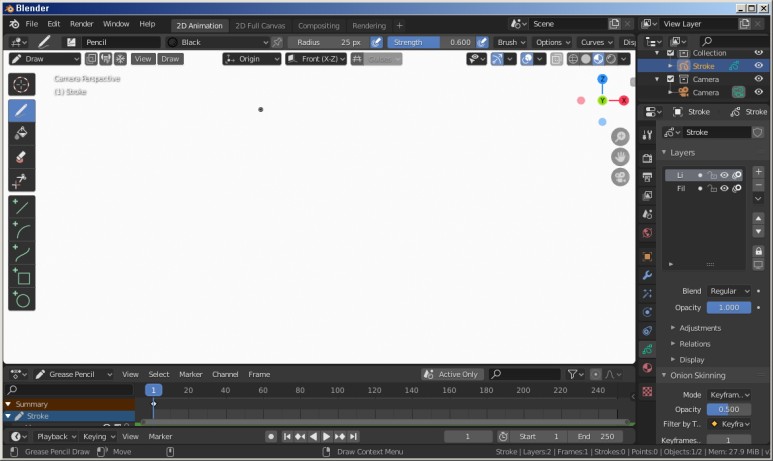Select the Cursor tool in toolbar

pyautogui.click(x=21, y=85)
